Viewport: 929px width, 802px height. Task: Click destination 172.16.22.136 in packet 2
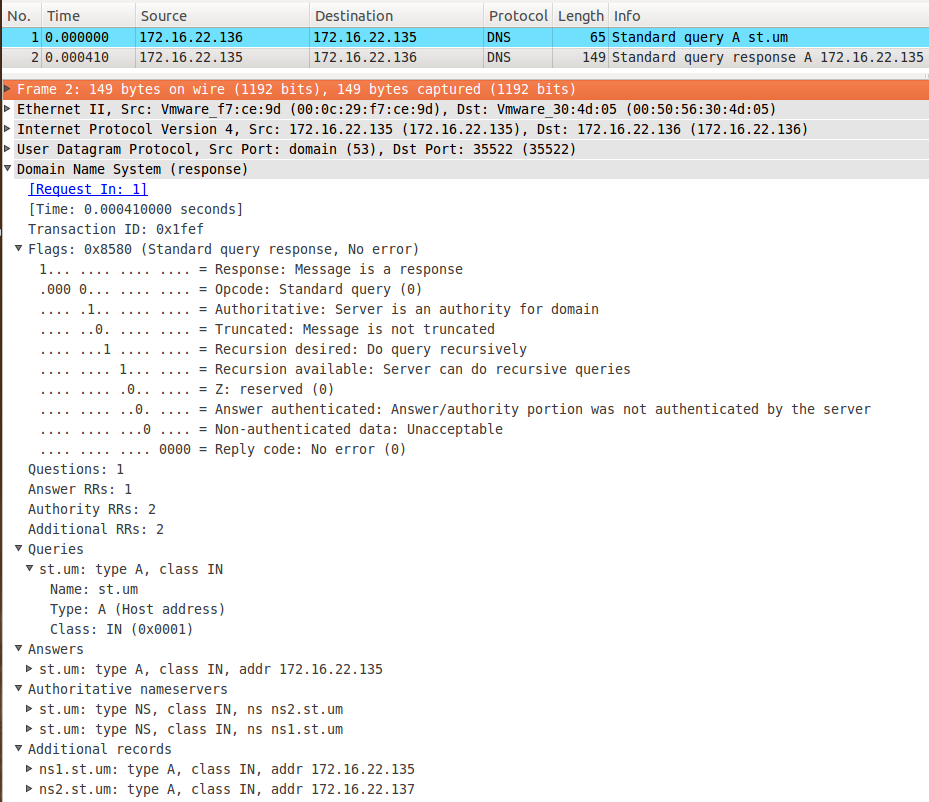click(x=365, y=57)
